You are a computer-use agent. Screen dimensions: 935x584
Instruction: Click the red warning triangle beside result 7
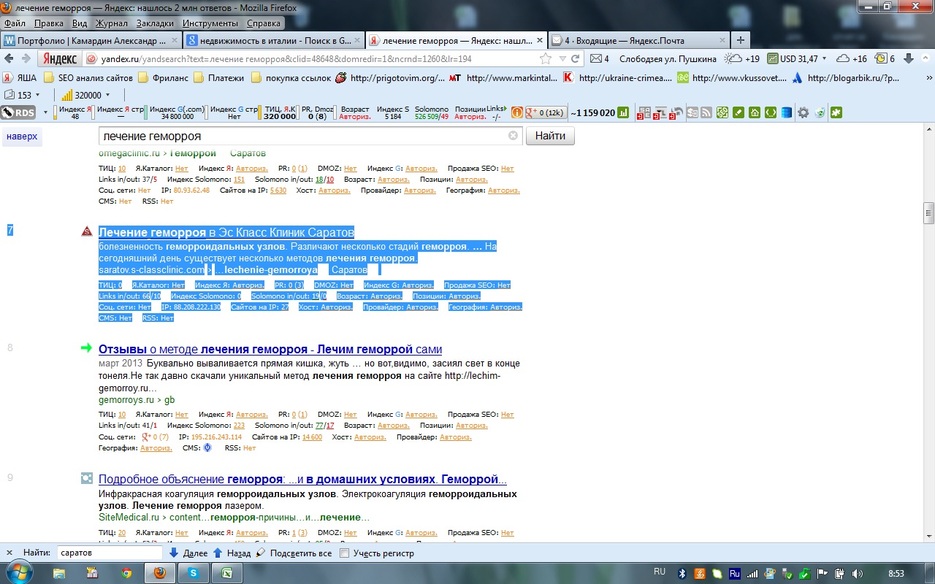pos(86,231)
